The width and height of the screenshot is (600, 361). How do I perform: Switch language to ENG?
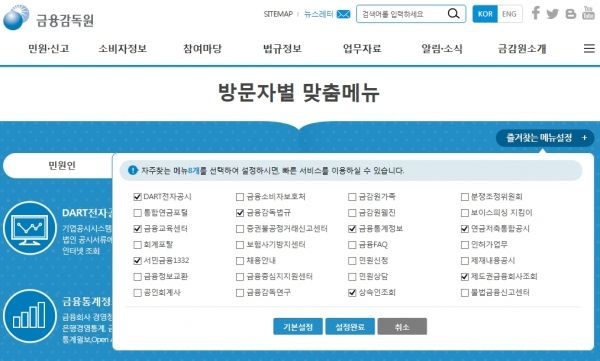coord(509,14)
